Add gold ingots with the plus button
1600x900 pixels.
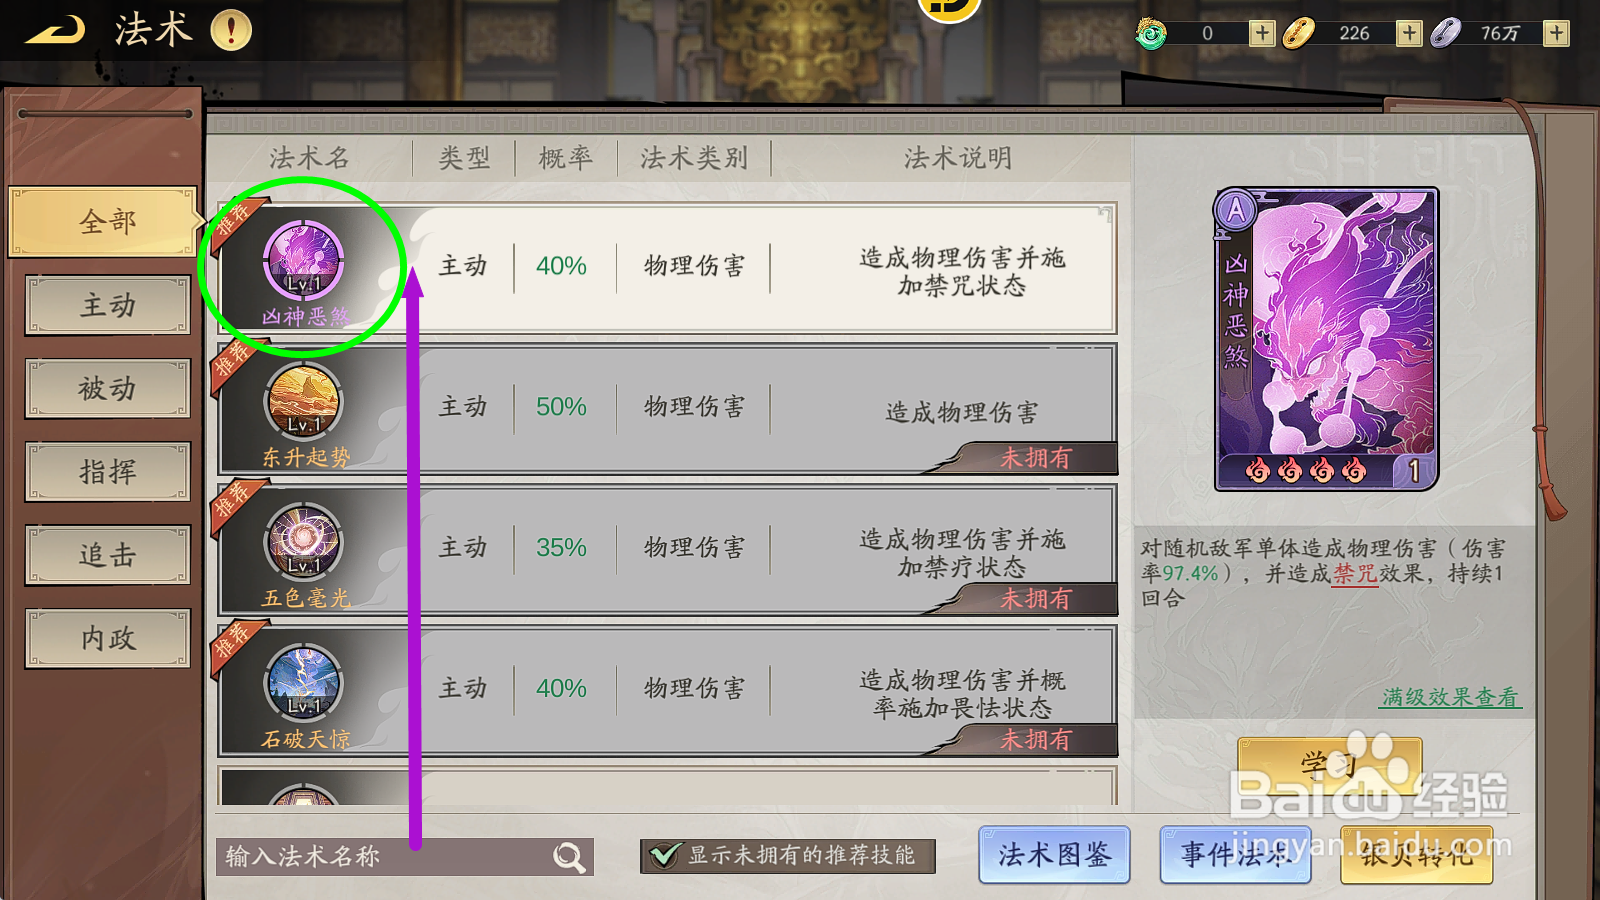coord(1409,34)
